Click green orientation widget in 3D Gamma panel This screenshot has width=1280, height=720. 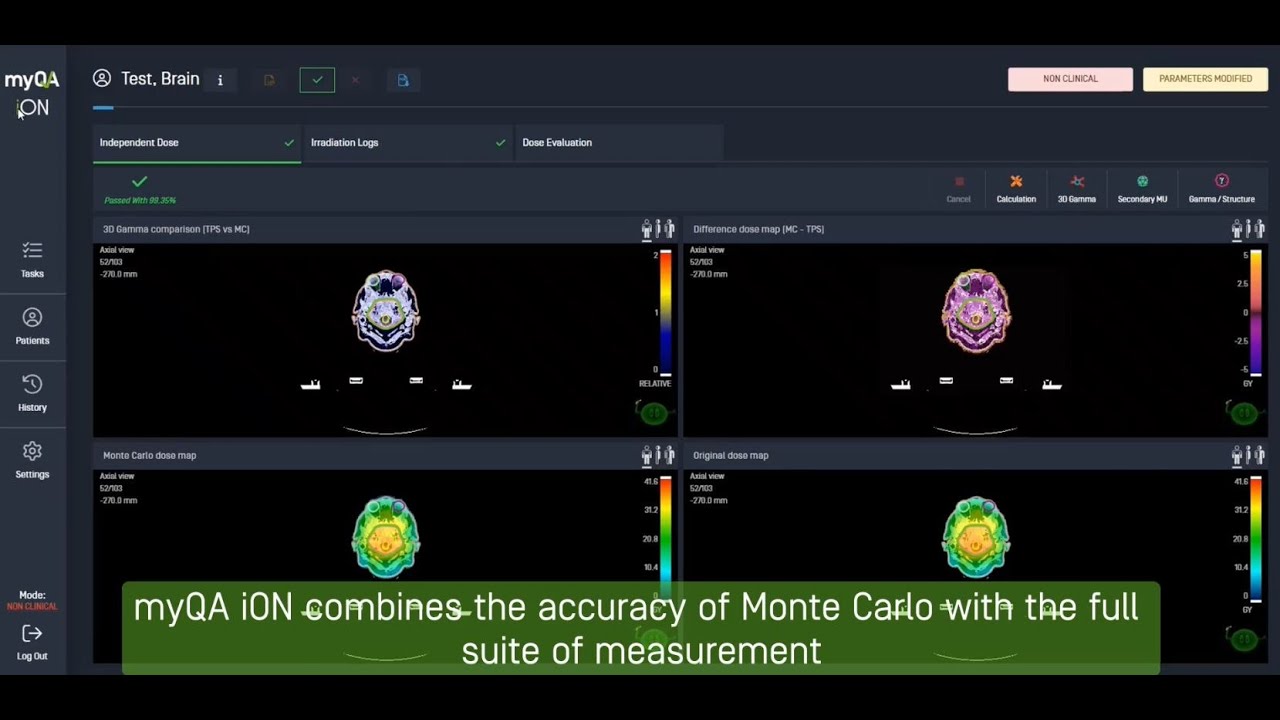click(653, 412)
